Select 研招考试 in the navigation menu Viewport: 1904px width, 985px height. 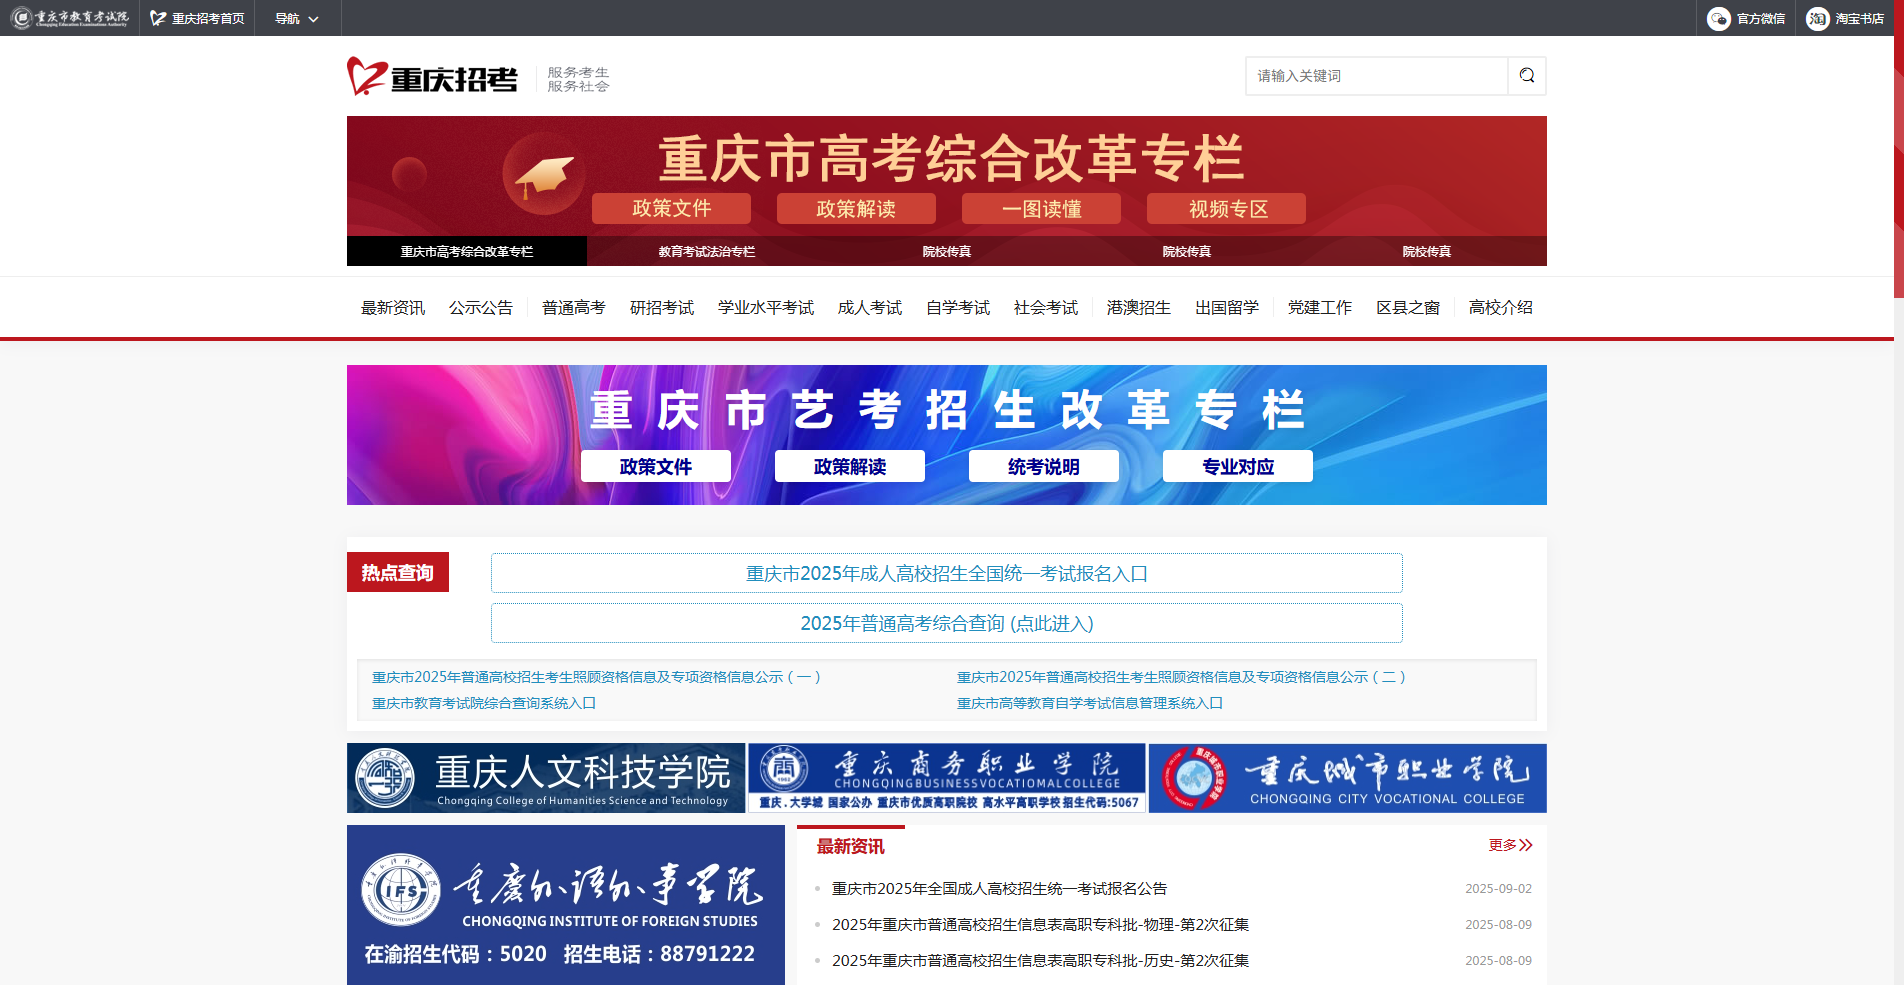click(x=660, y=307)
